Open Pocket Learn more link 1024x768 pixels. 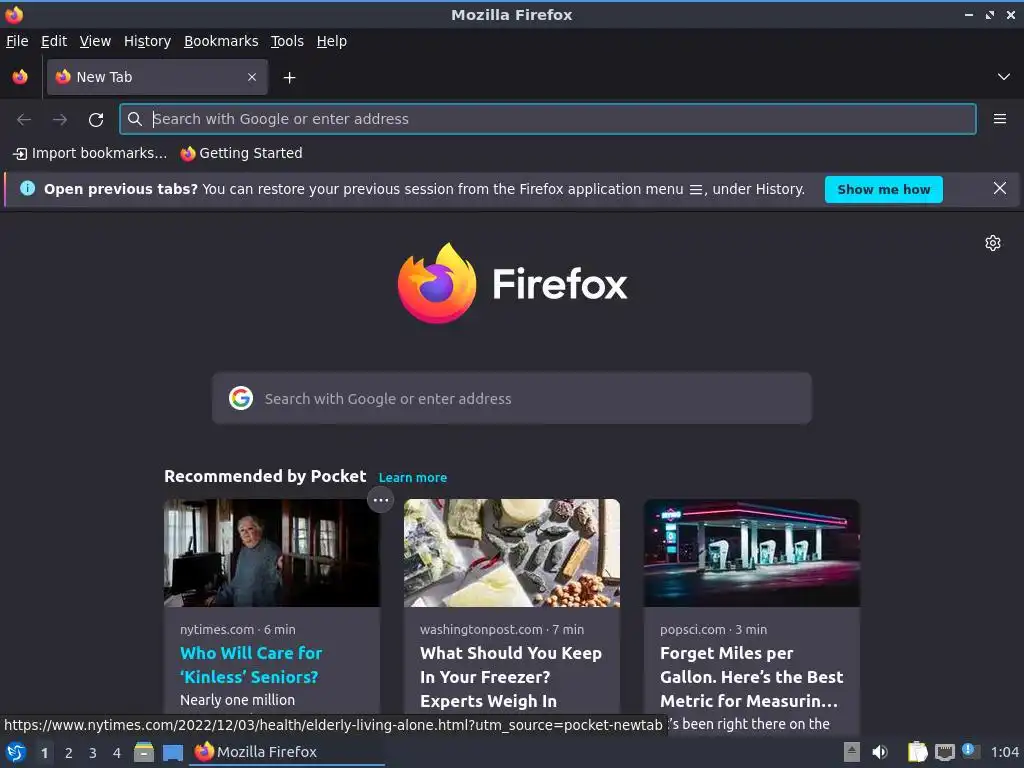(413, 477)
